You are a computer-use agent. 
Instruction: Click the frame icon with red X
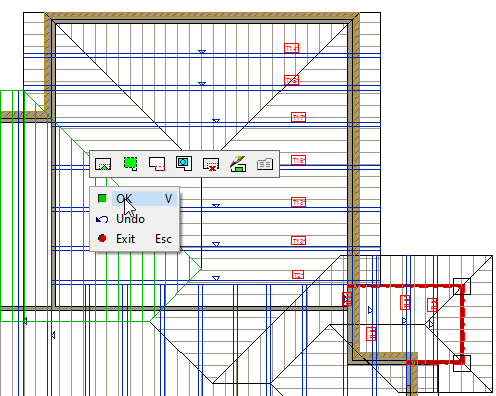[x=211, y=164]
